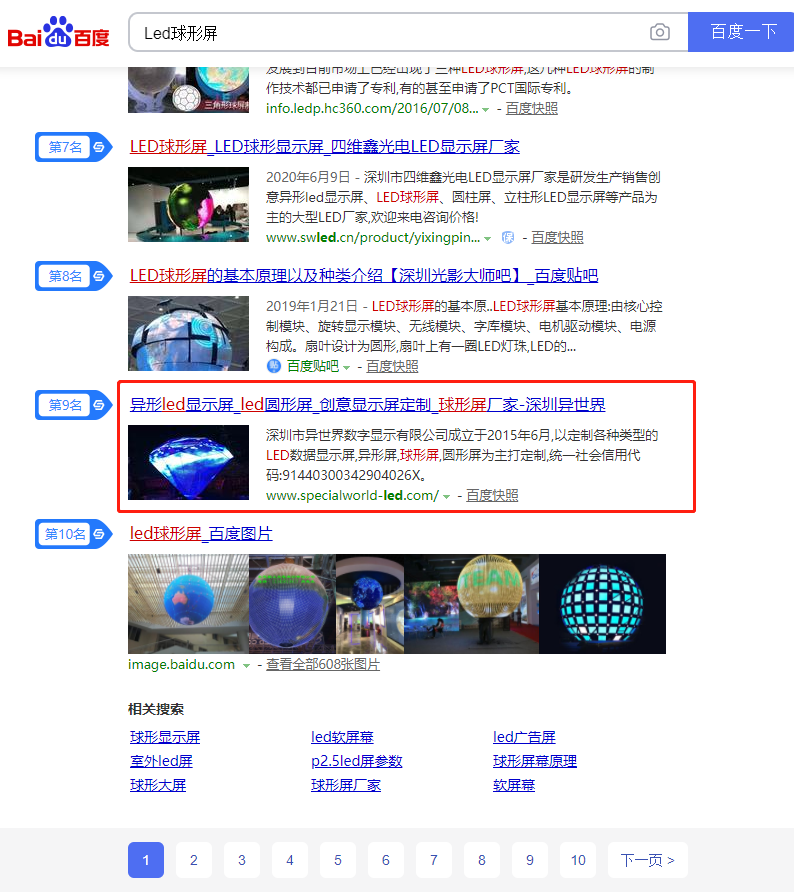Expand dropdown arrow next to www.swled.cn URL

tap(487, 238)
